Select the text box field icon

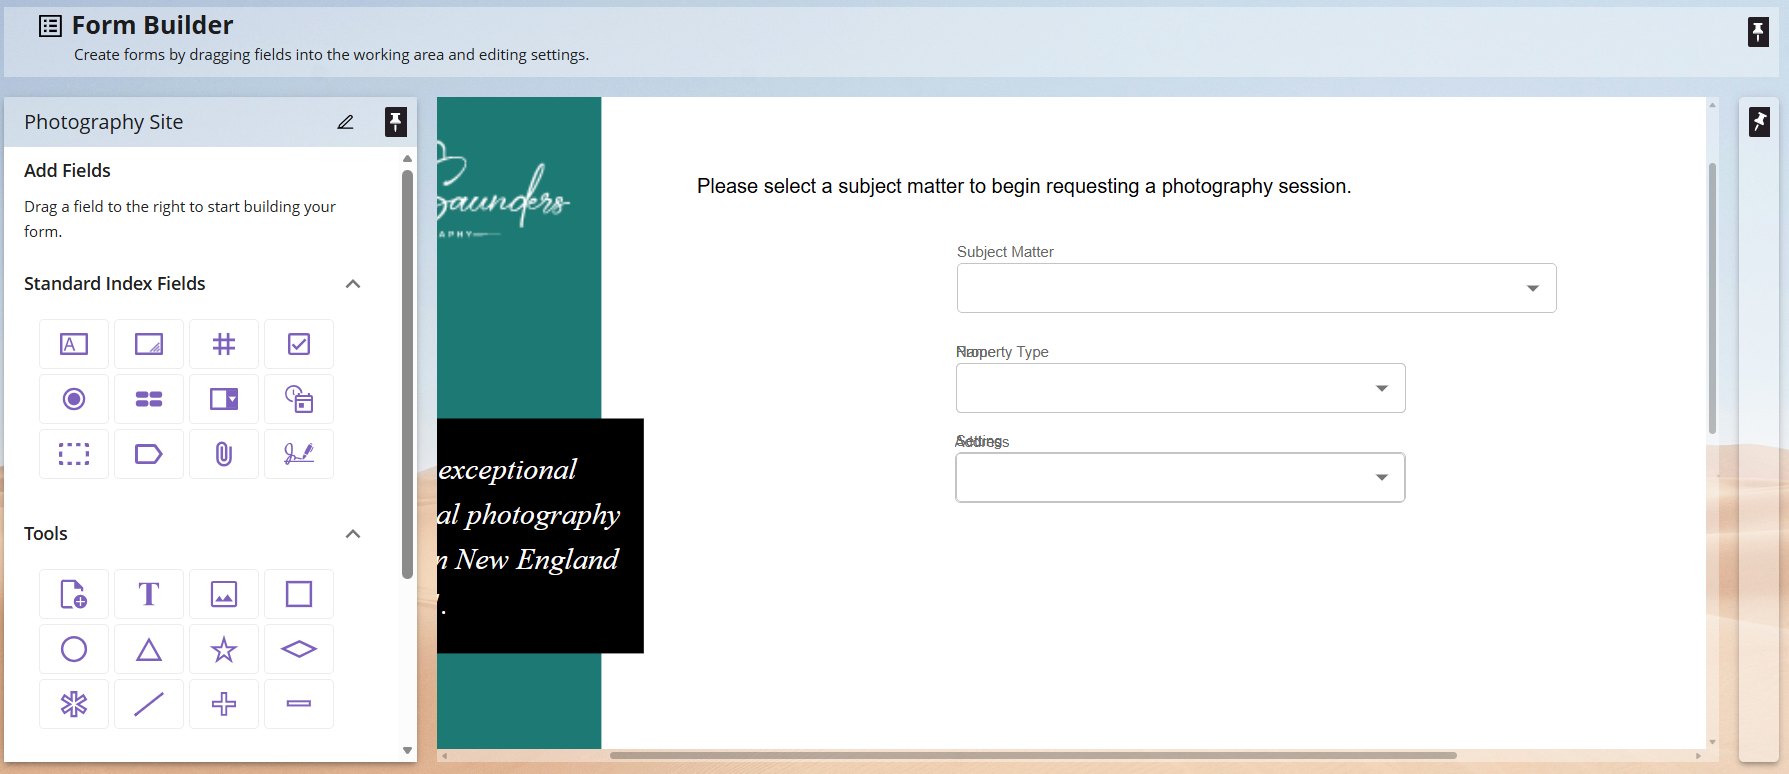coord(74,344)
